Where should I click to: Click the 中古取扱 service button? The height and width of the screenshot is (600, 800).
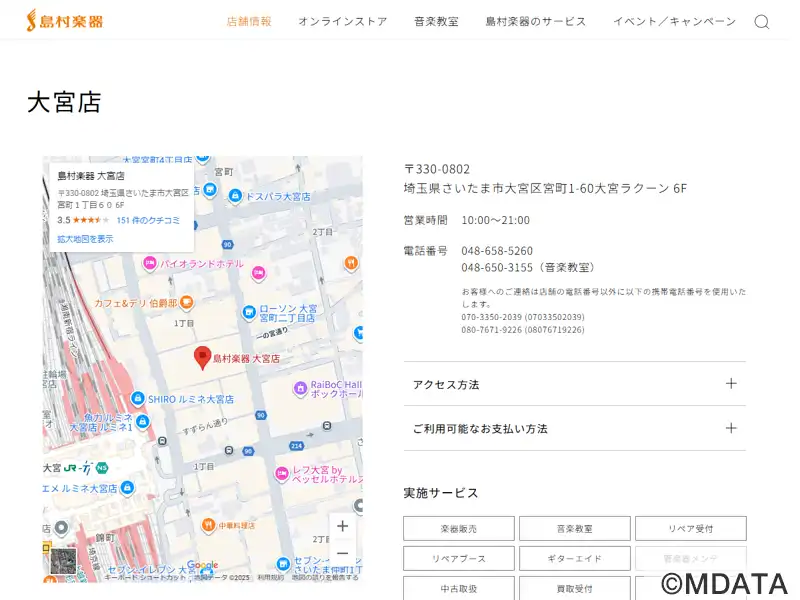coord(459,588)
